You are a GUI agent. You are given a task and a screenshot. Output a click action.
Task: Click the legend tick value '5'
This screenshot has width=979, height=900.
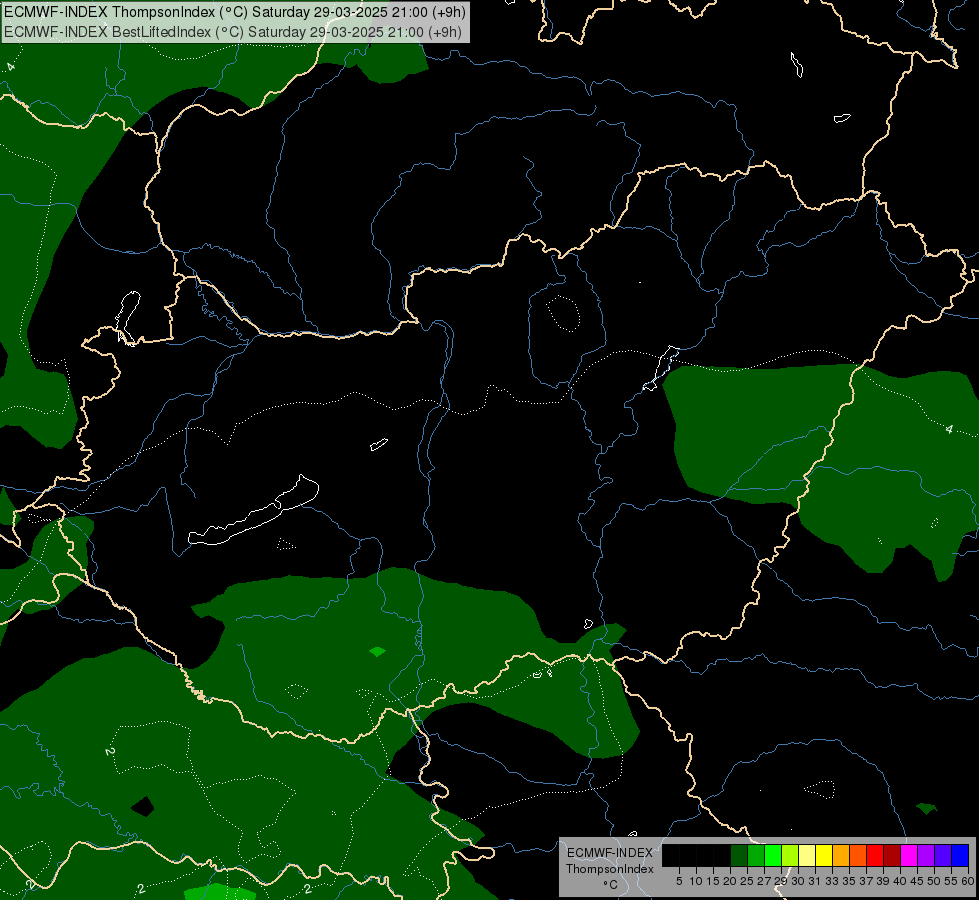click(x=679, y=881)
